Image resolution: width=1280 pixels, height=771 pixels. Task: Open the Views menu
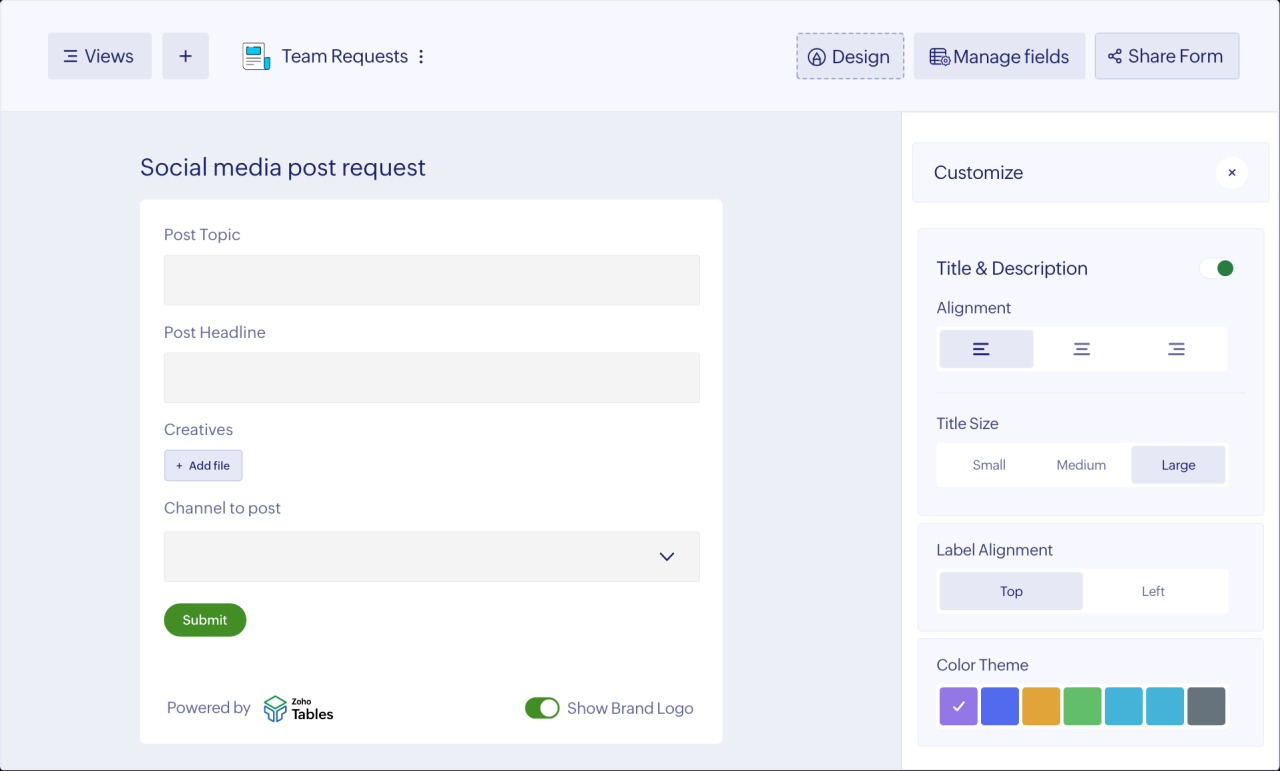99,56
